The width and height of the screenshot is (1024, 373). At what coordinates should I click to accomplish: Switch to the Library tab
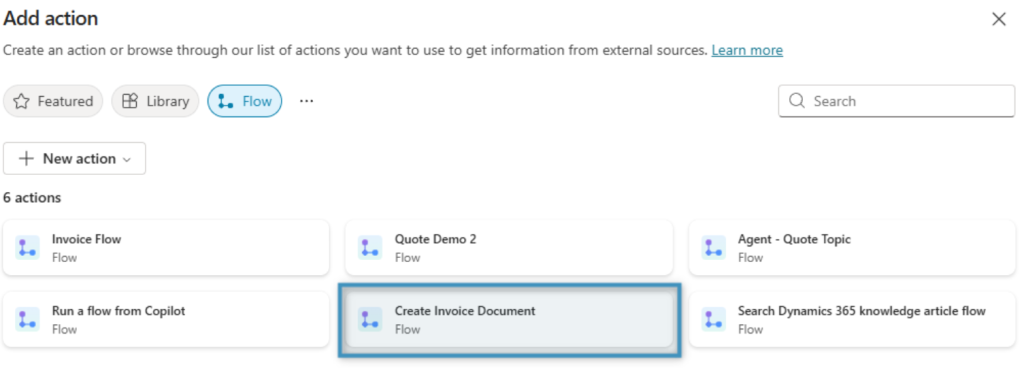tap(155, 101)
